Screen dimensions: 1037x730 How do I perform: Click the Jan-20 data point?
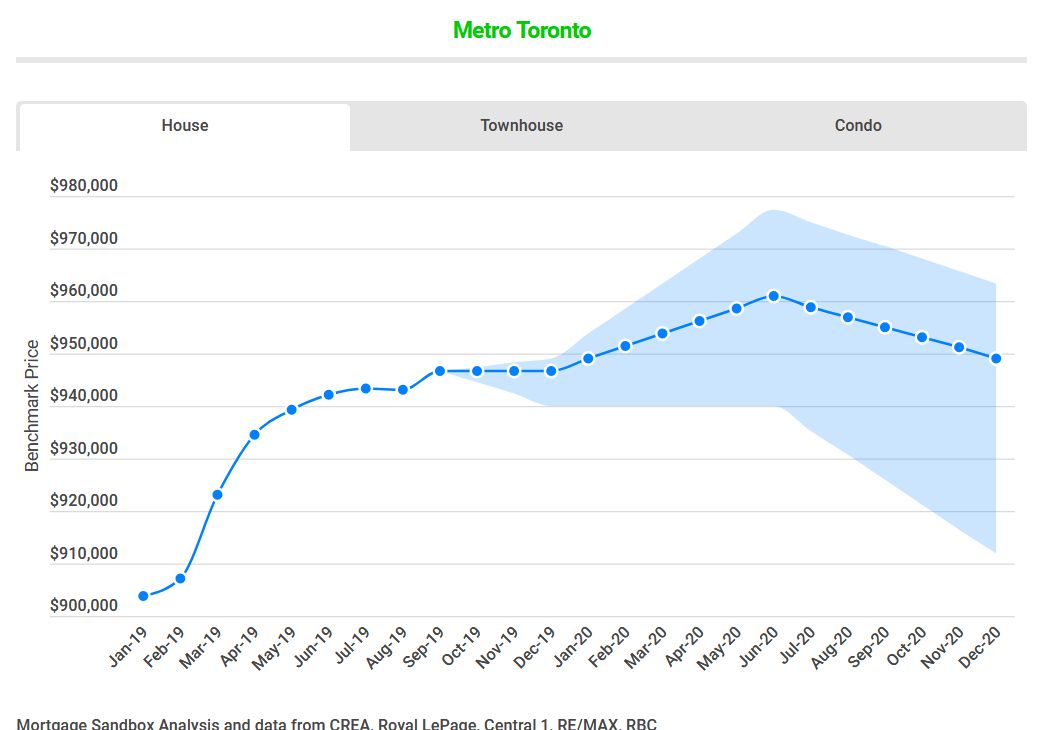click(x=588, y=358)
